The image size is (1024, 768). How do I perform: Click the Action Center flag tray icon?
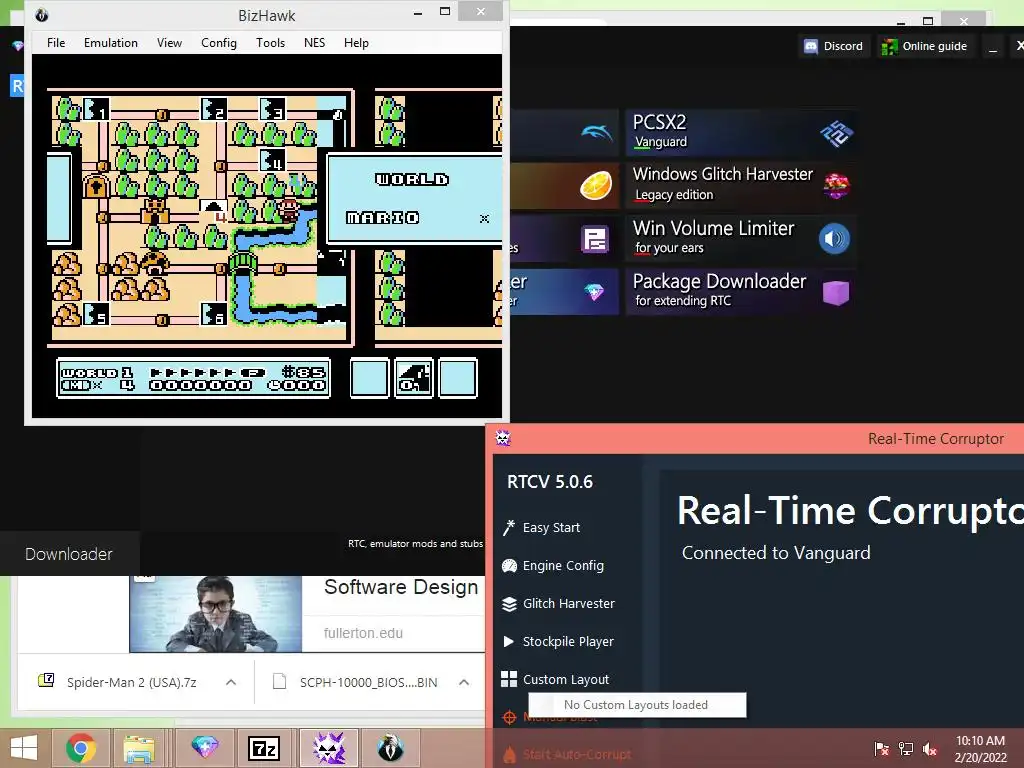tap(881, 748)
